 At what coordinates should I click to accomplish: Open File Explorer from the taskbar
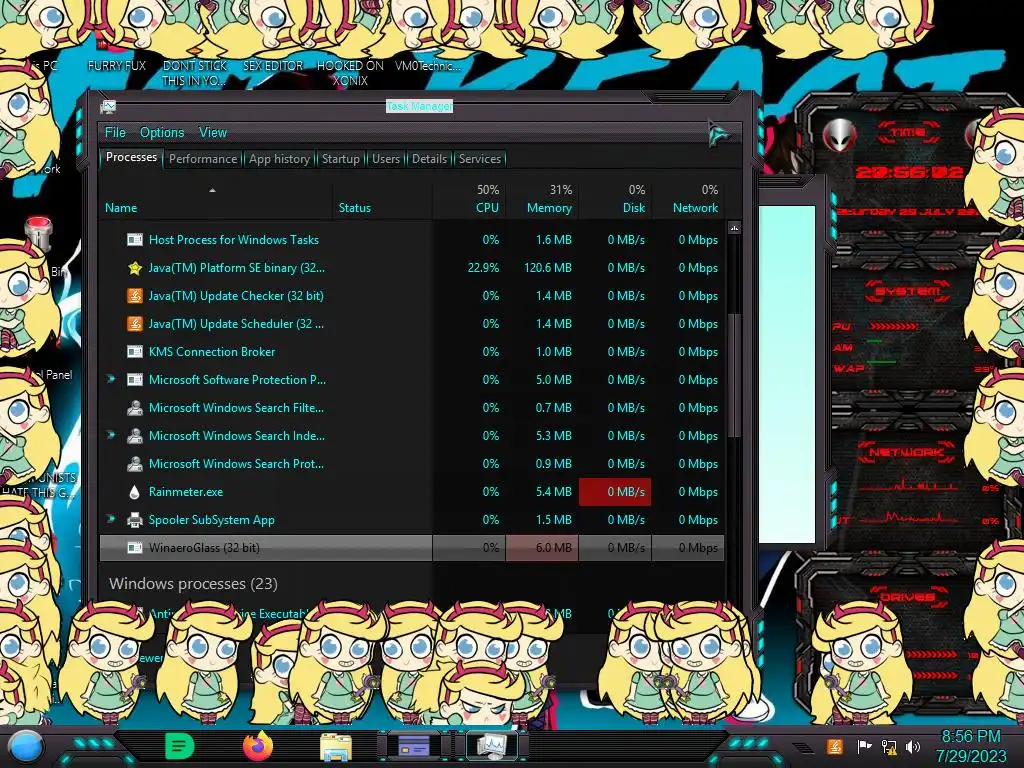(x=336, y=747)
